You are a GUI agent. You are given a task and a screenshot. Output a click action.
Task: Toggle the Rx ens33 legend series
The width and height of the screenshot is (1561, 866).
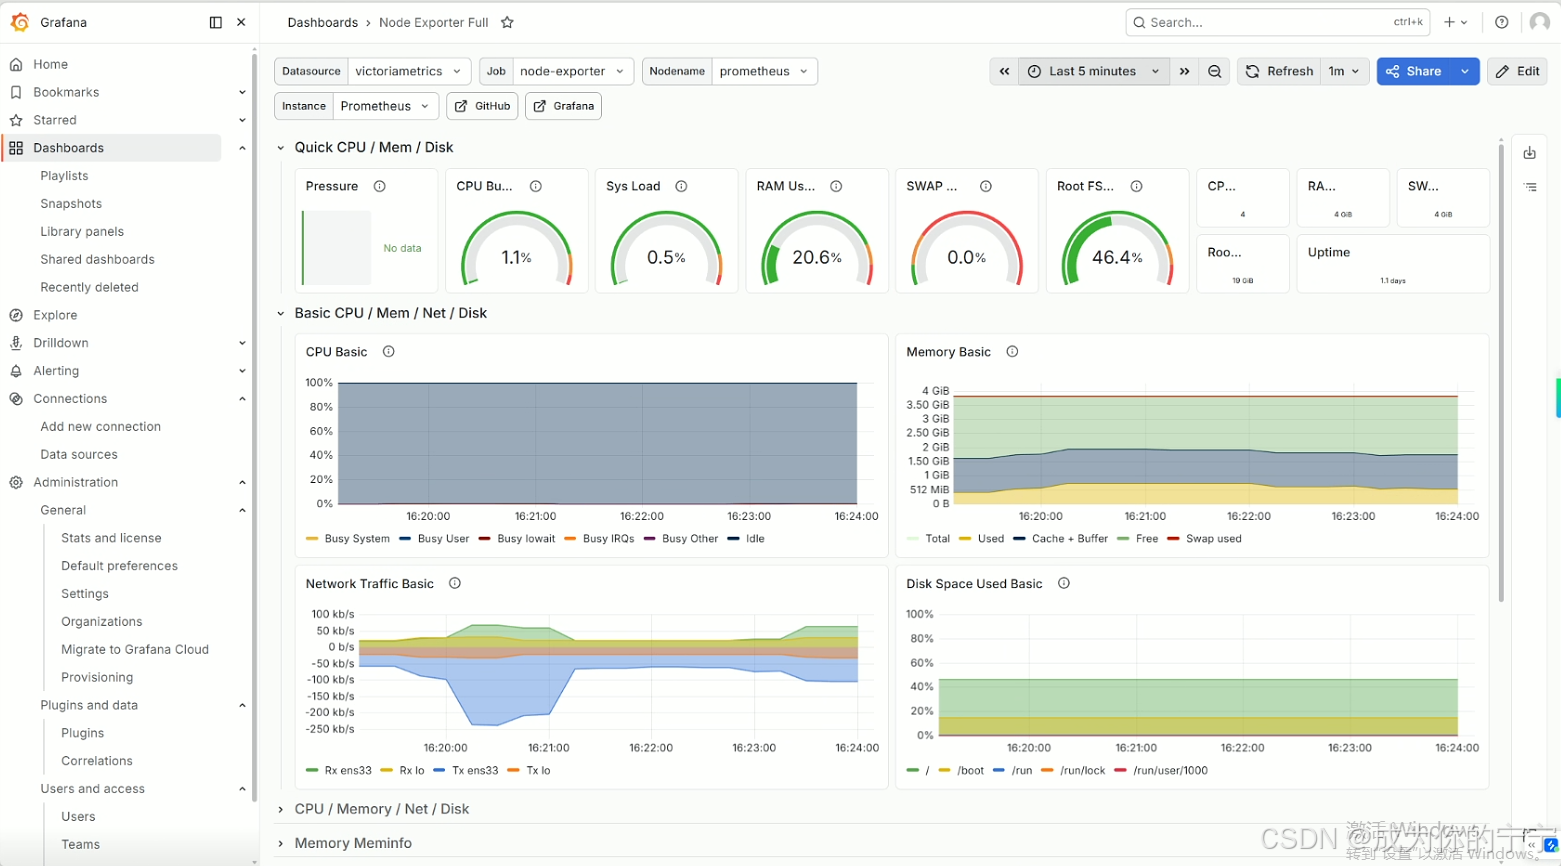(x=339, y=771)
